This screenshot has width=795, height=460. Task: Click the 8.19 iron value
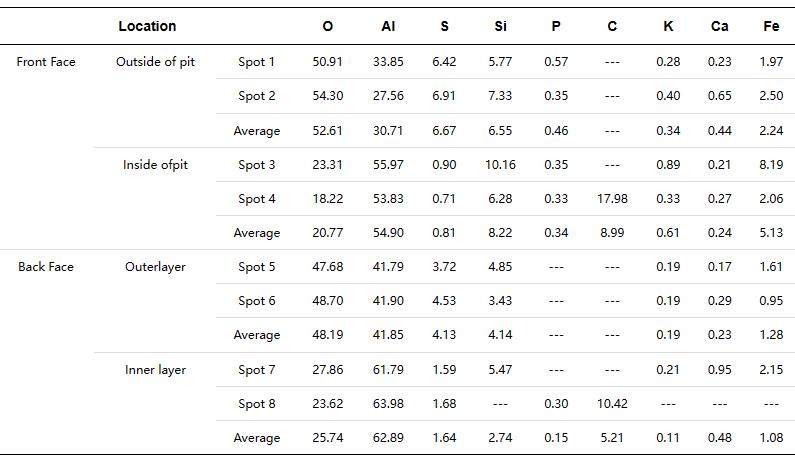(771, 165)
